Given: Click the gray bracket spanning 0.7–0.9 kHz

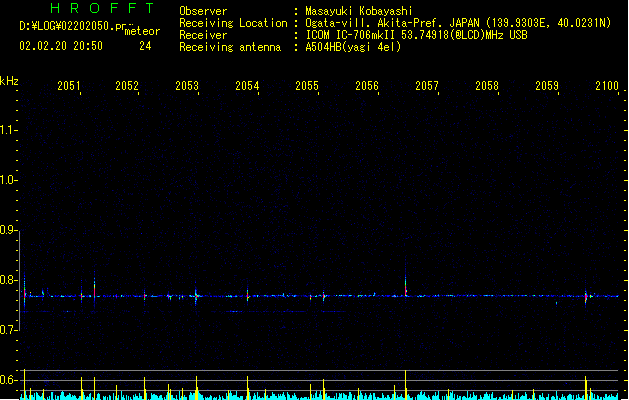Looking at the screenshot, I should coord(20,280).
